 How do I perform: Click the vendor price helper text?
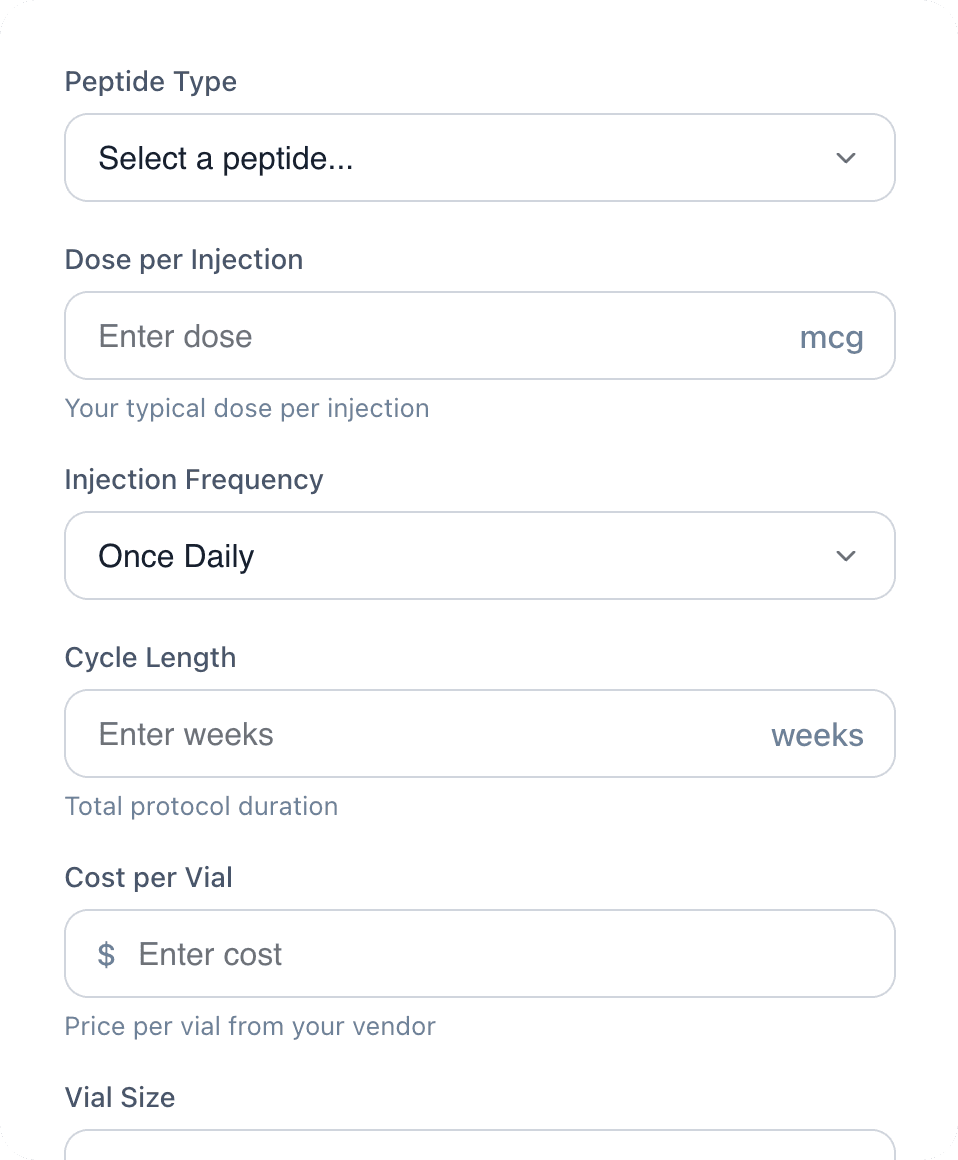point(250,1027)
